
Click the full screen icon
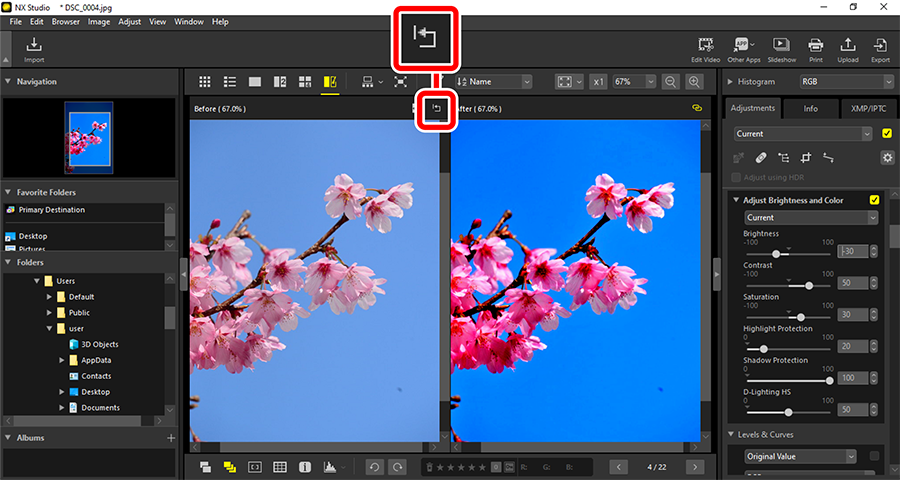pos(400,82)
